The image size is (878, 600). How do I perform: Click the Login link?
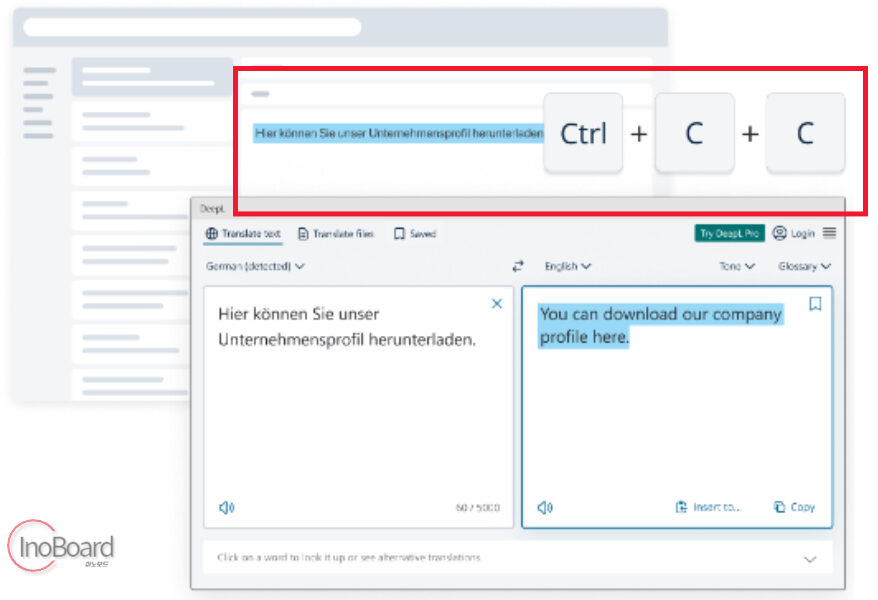(x=802, y=233)
